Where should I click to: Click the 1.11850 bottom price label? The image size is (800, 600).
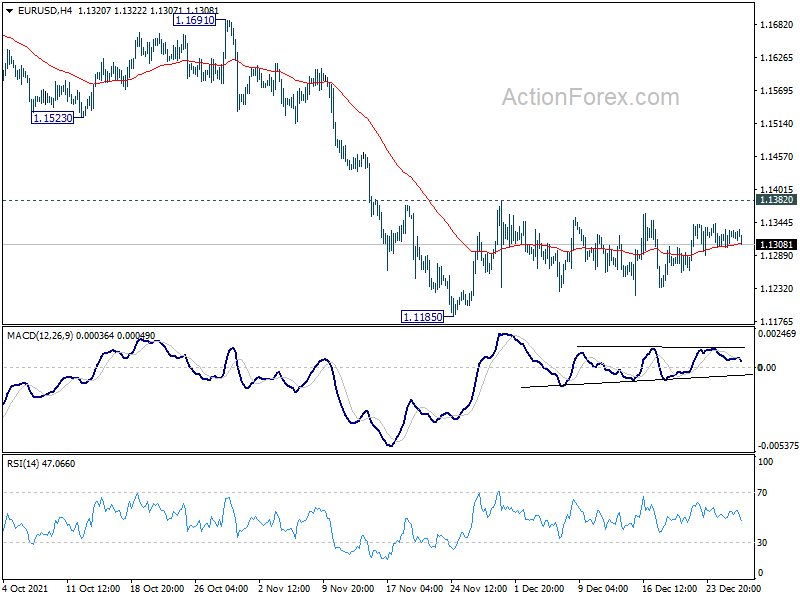click(423, 317)
